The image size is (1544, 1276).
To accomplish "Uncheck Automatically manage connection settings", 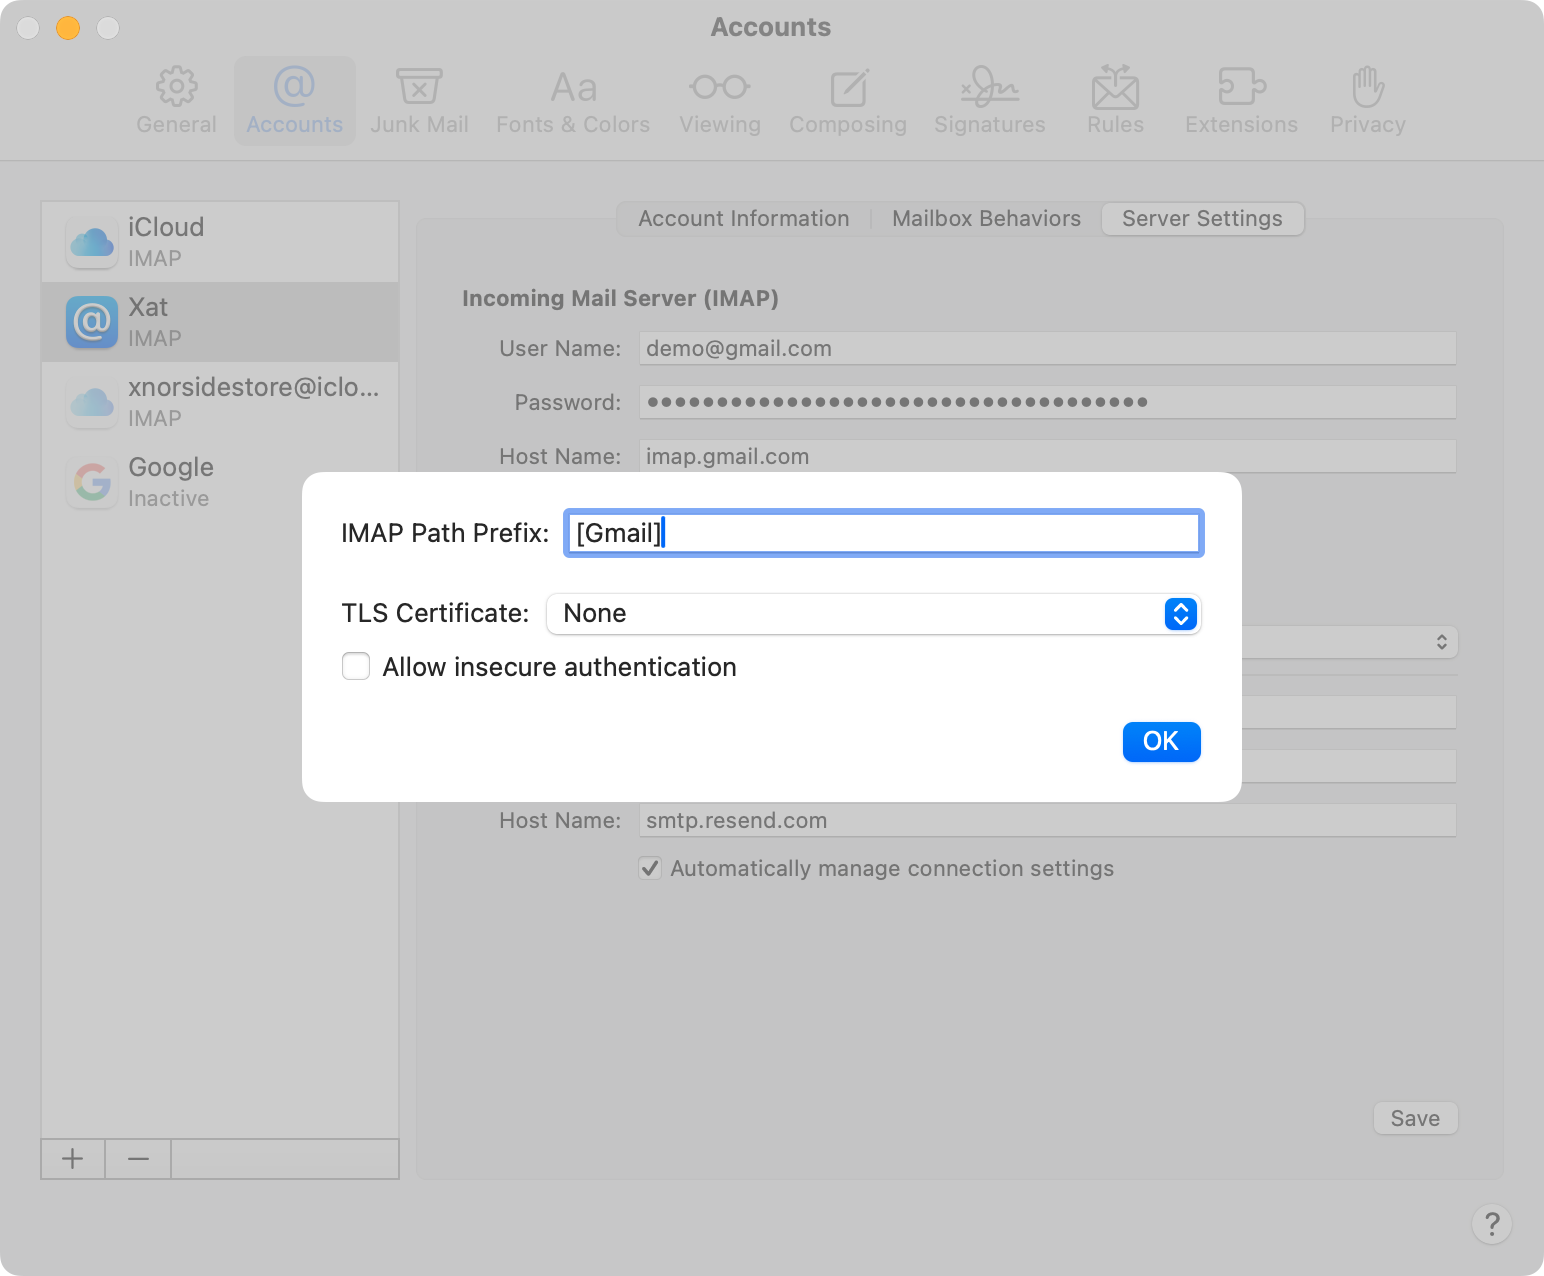I will tap(650, 868).
